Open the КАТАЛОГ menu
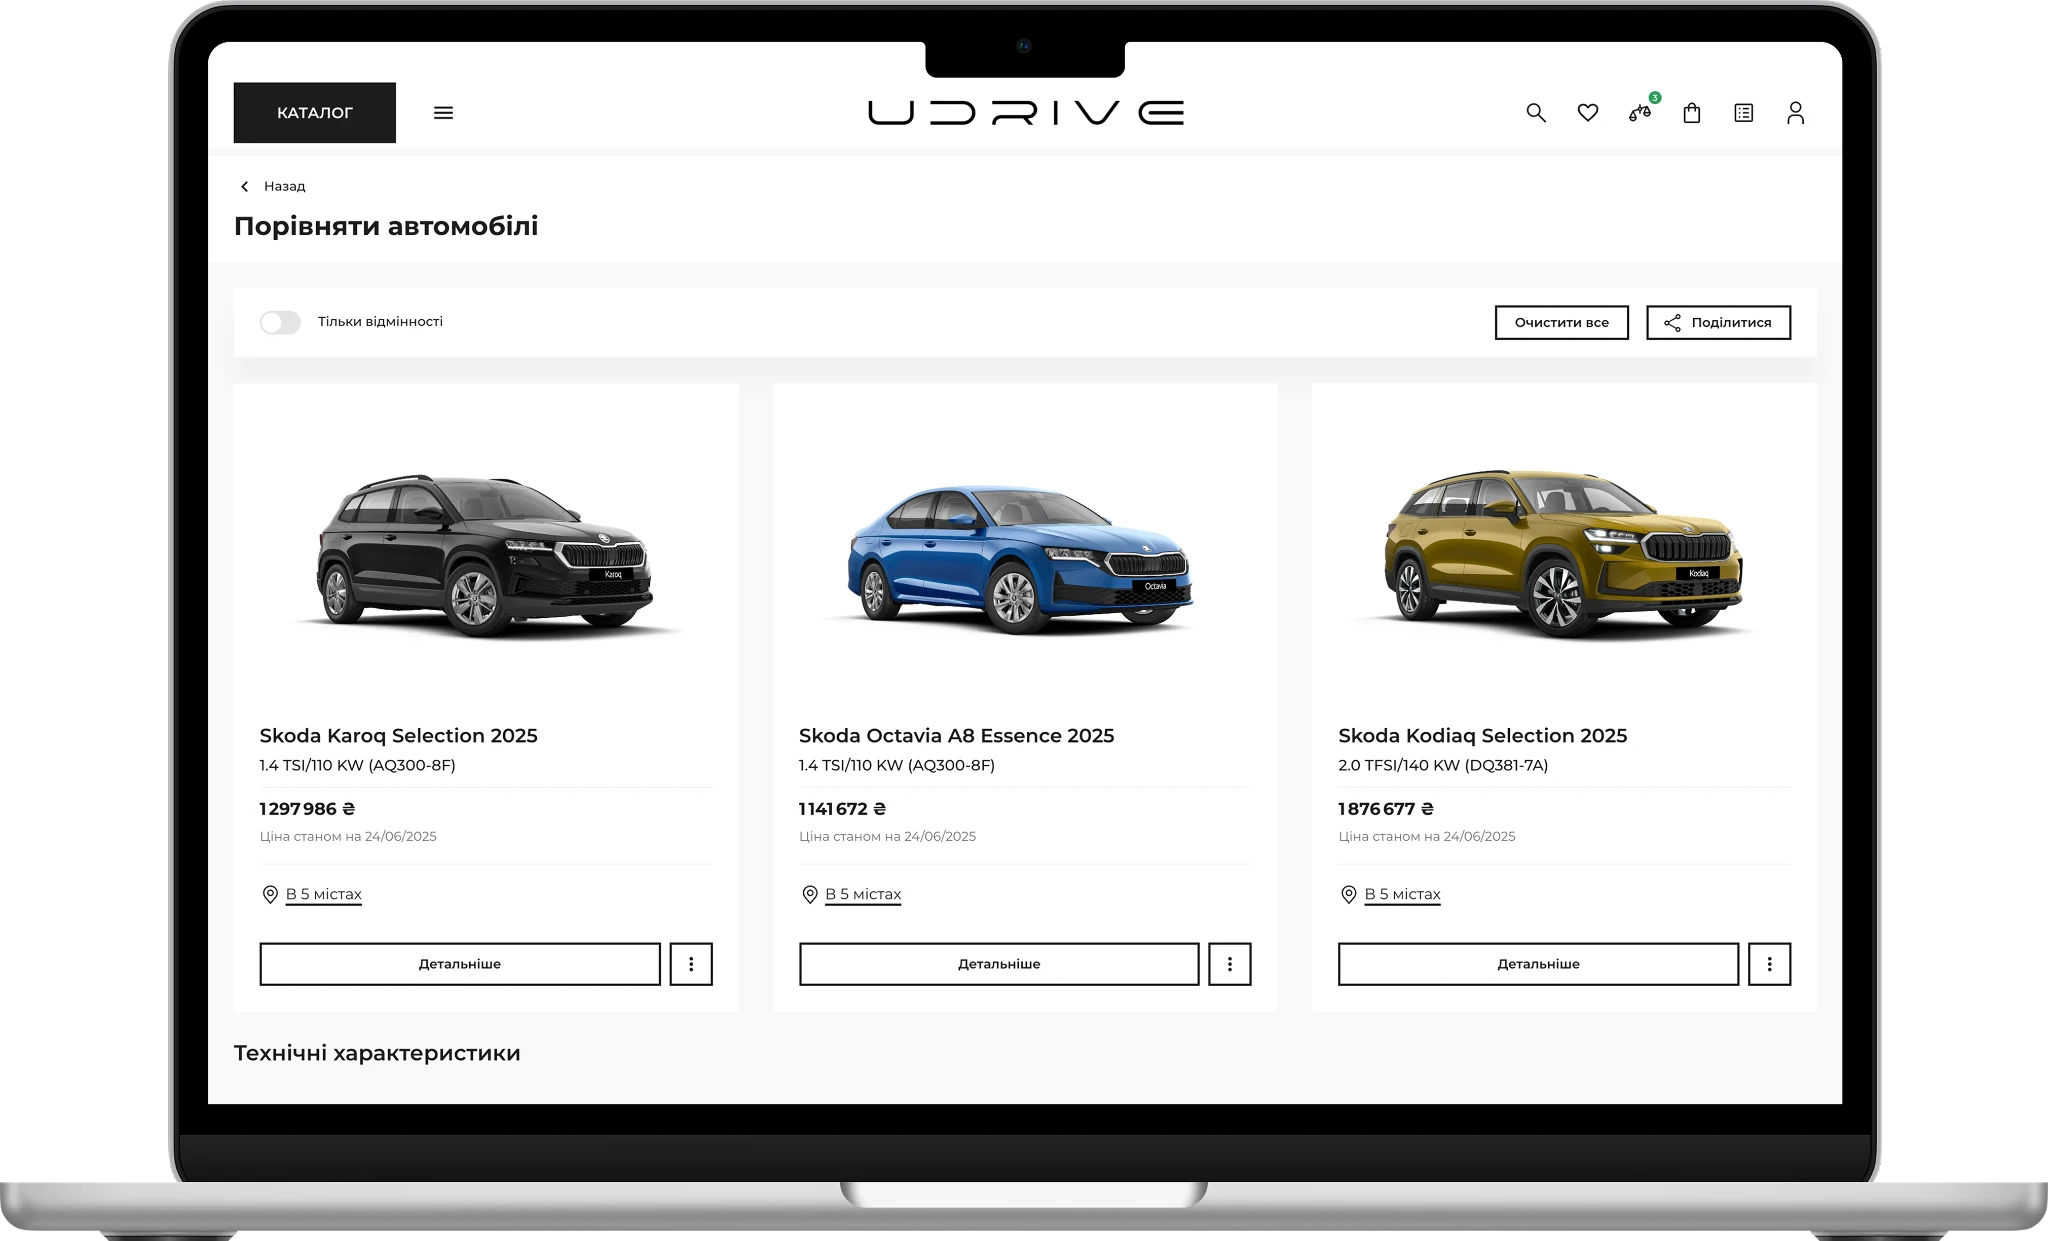The image size is (2048, 1241). 315,113
